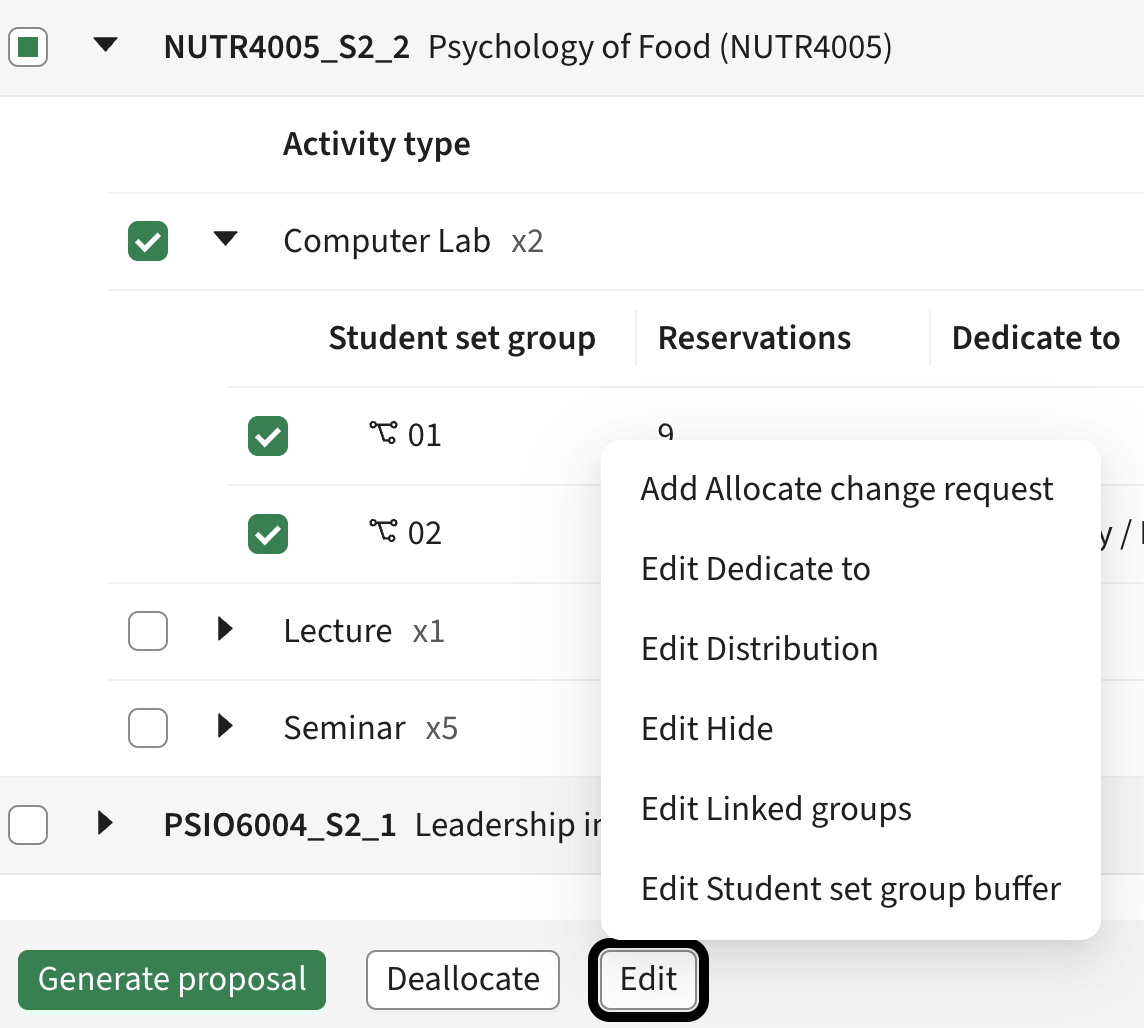This screenshot has height=1028, width=1144.
Task: Tick the Seminar activity checkbox
Action: [148, 728]
